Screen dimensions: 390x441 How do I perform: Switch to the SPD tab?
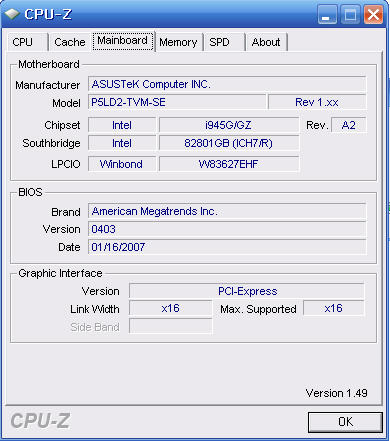[x=224, y=42]
